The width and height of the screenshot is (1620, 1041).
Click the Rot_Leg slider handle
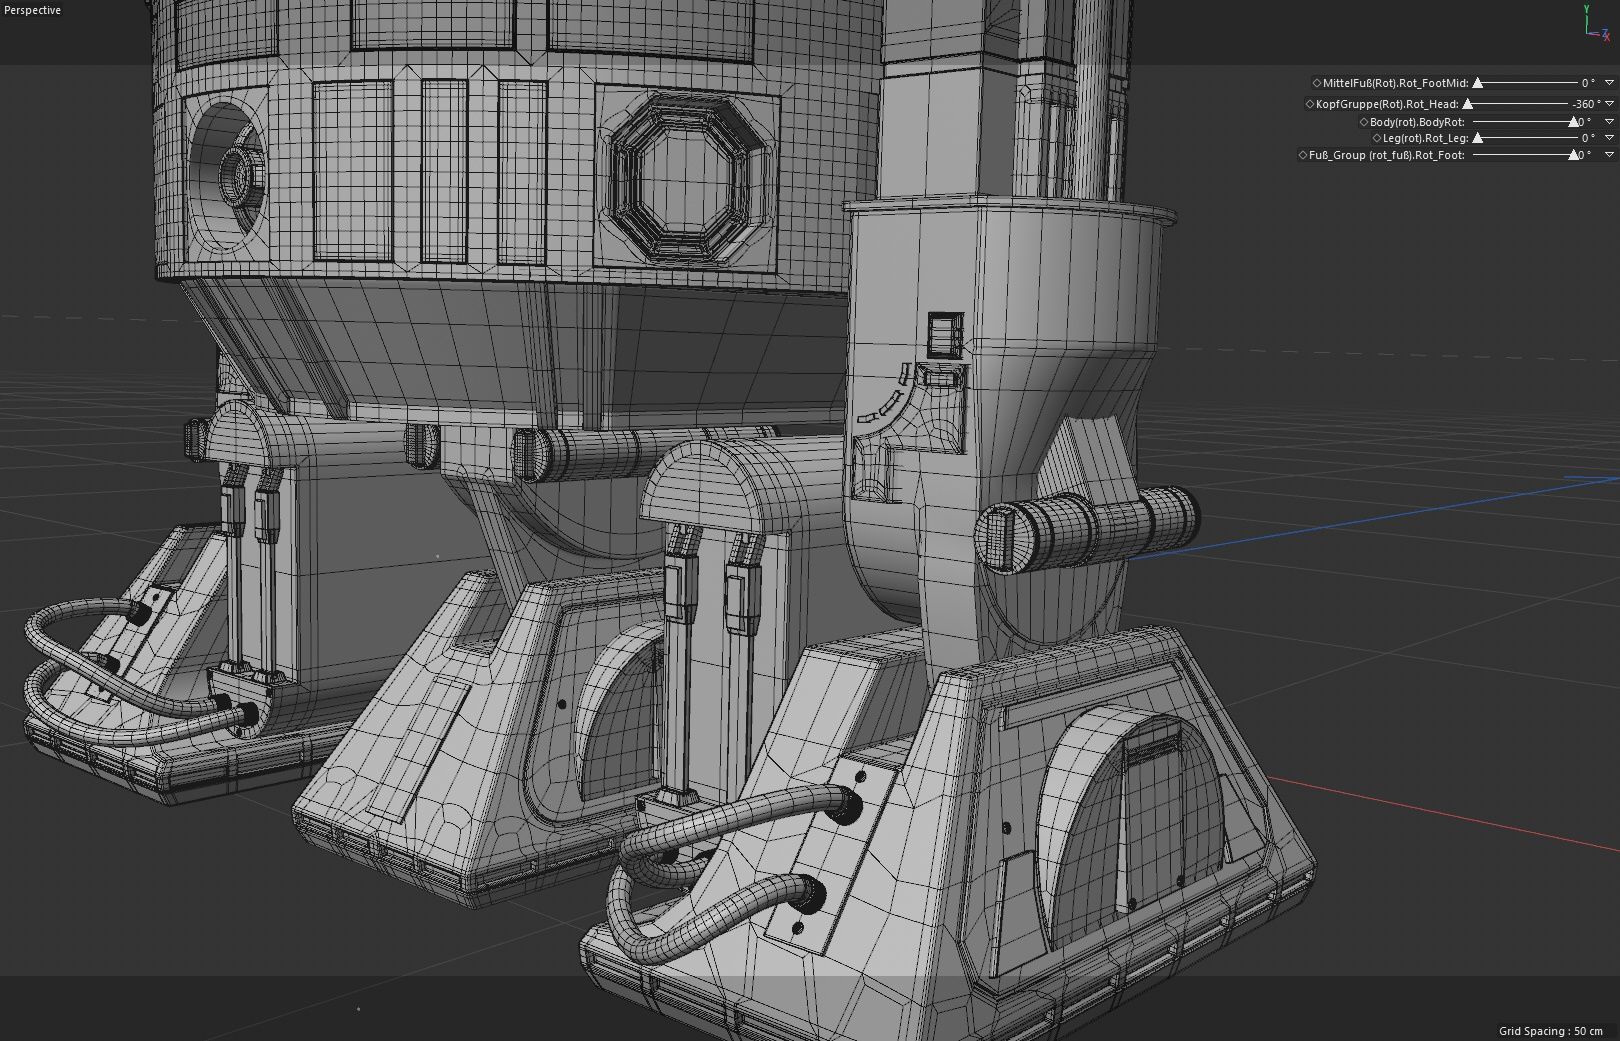tap(1478, 138)
